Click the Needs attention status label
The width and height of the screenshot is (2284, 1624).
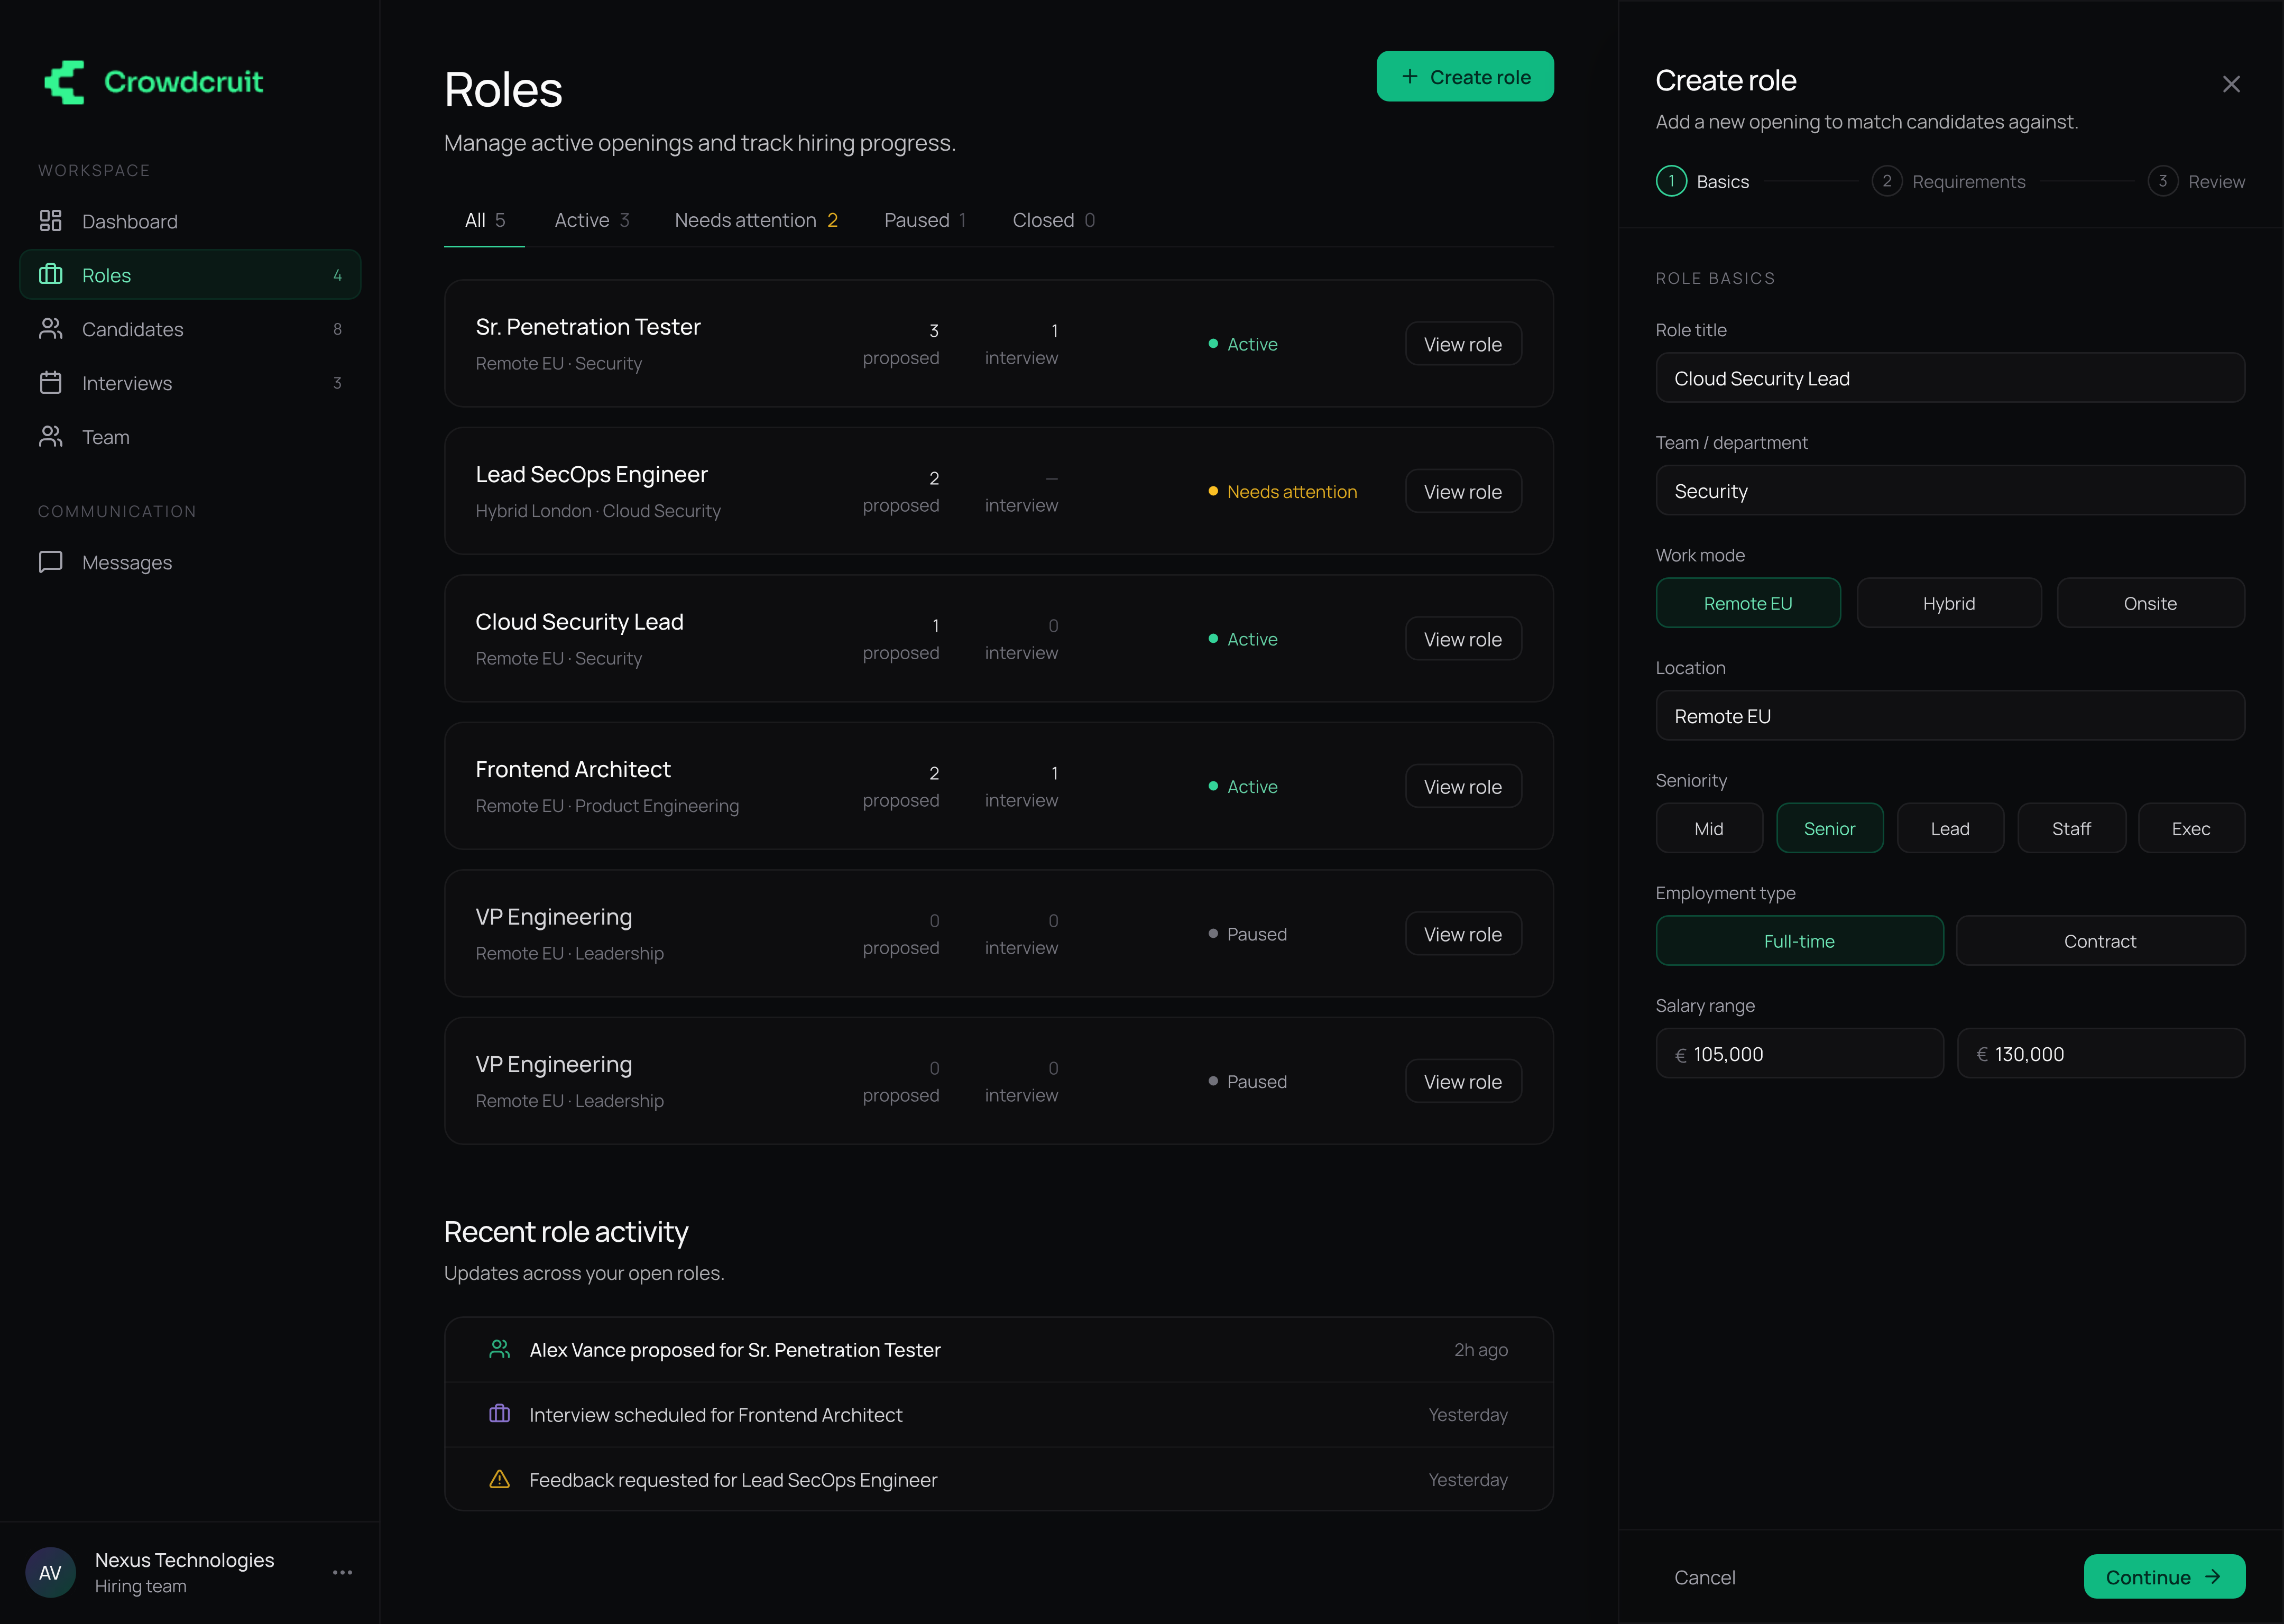[1292, 491]
